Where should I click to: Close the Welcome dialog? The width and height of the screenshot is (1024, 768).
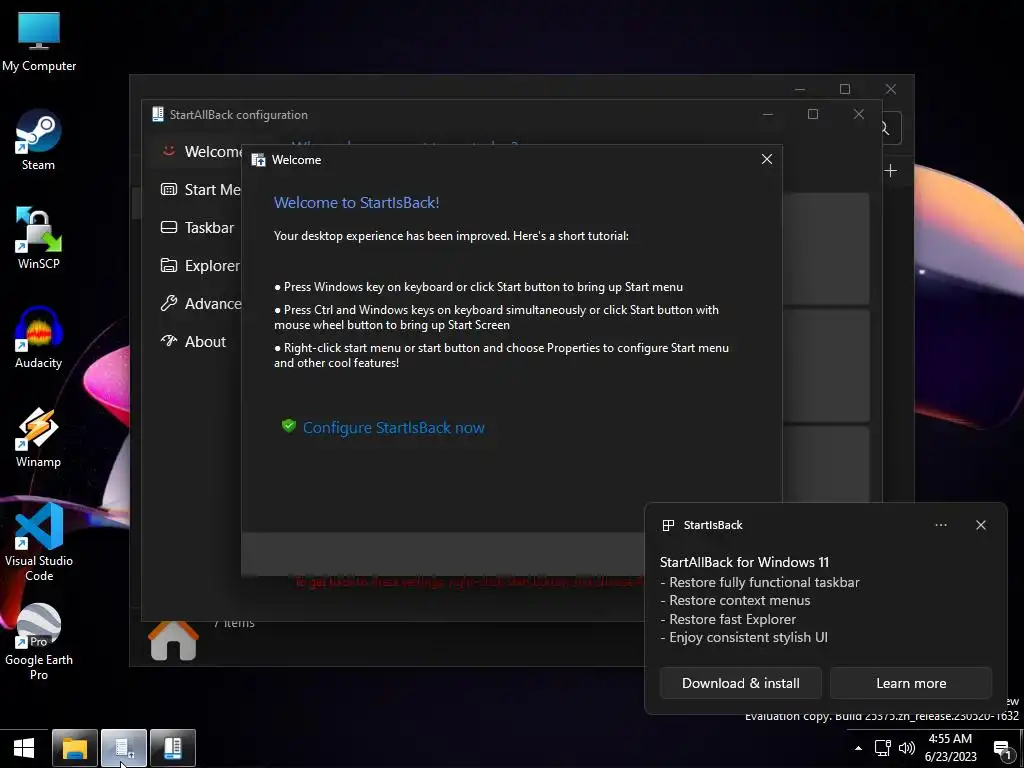coord(767,159)
